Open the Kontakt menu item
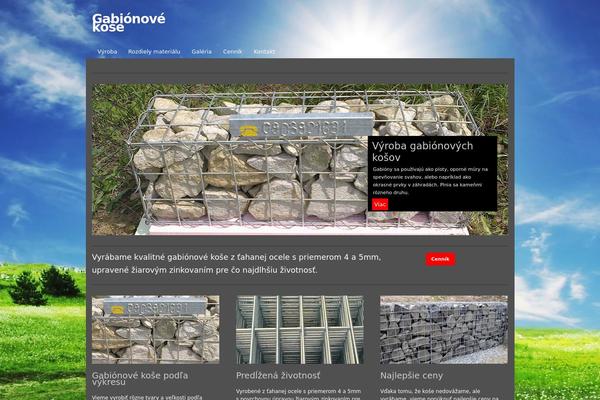600x400 pixels. tap(264, 52)
